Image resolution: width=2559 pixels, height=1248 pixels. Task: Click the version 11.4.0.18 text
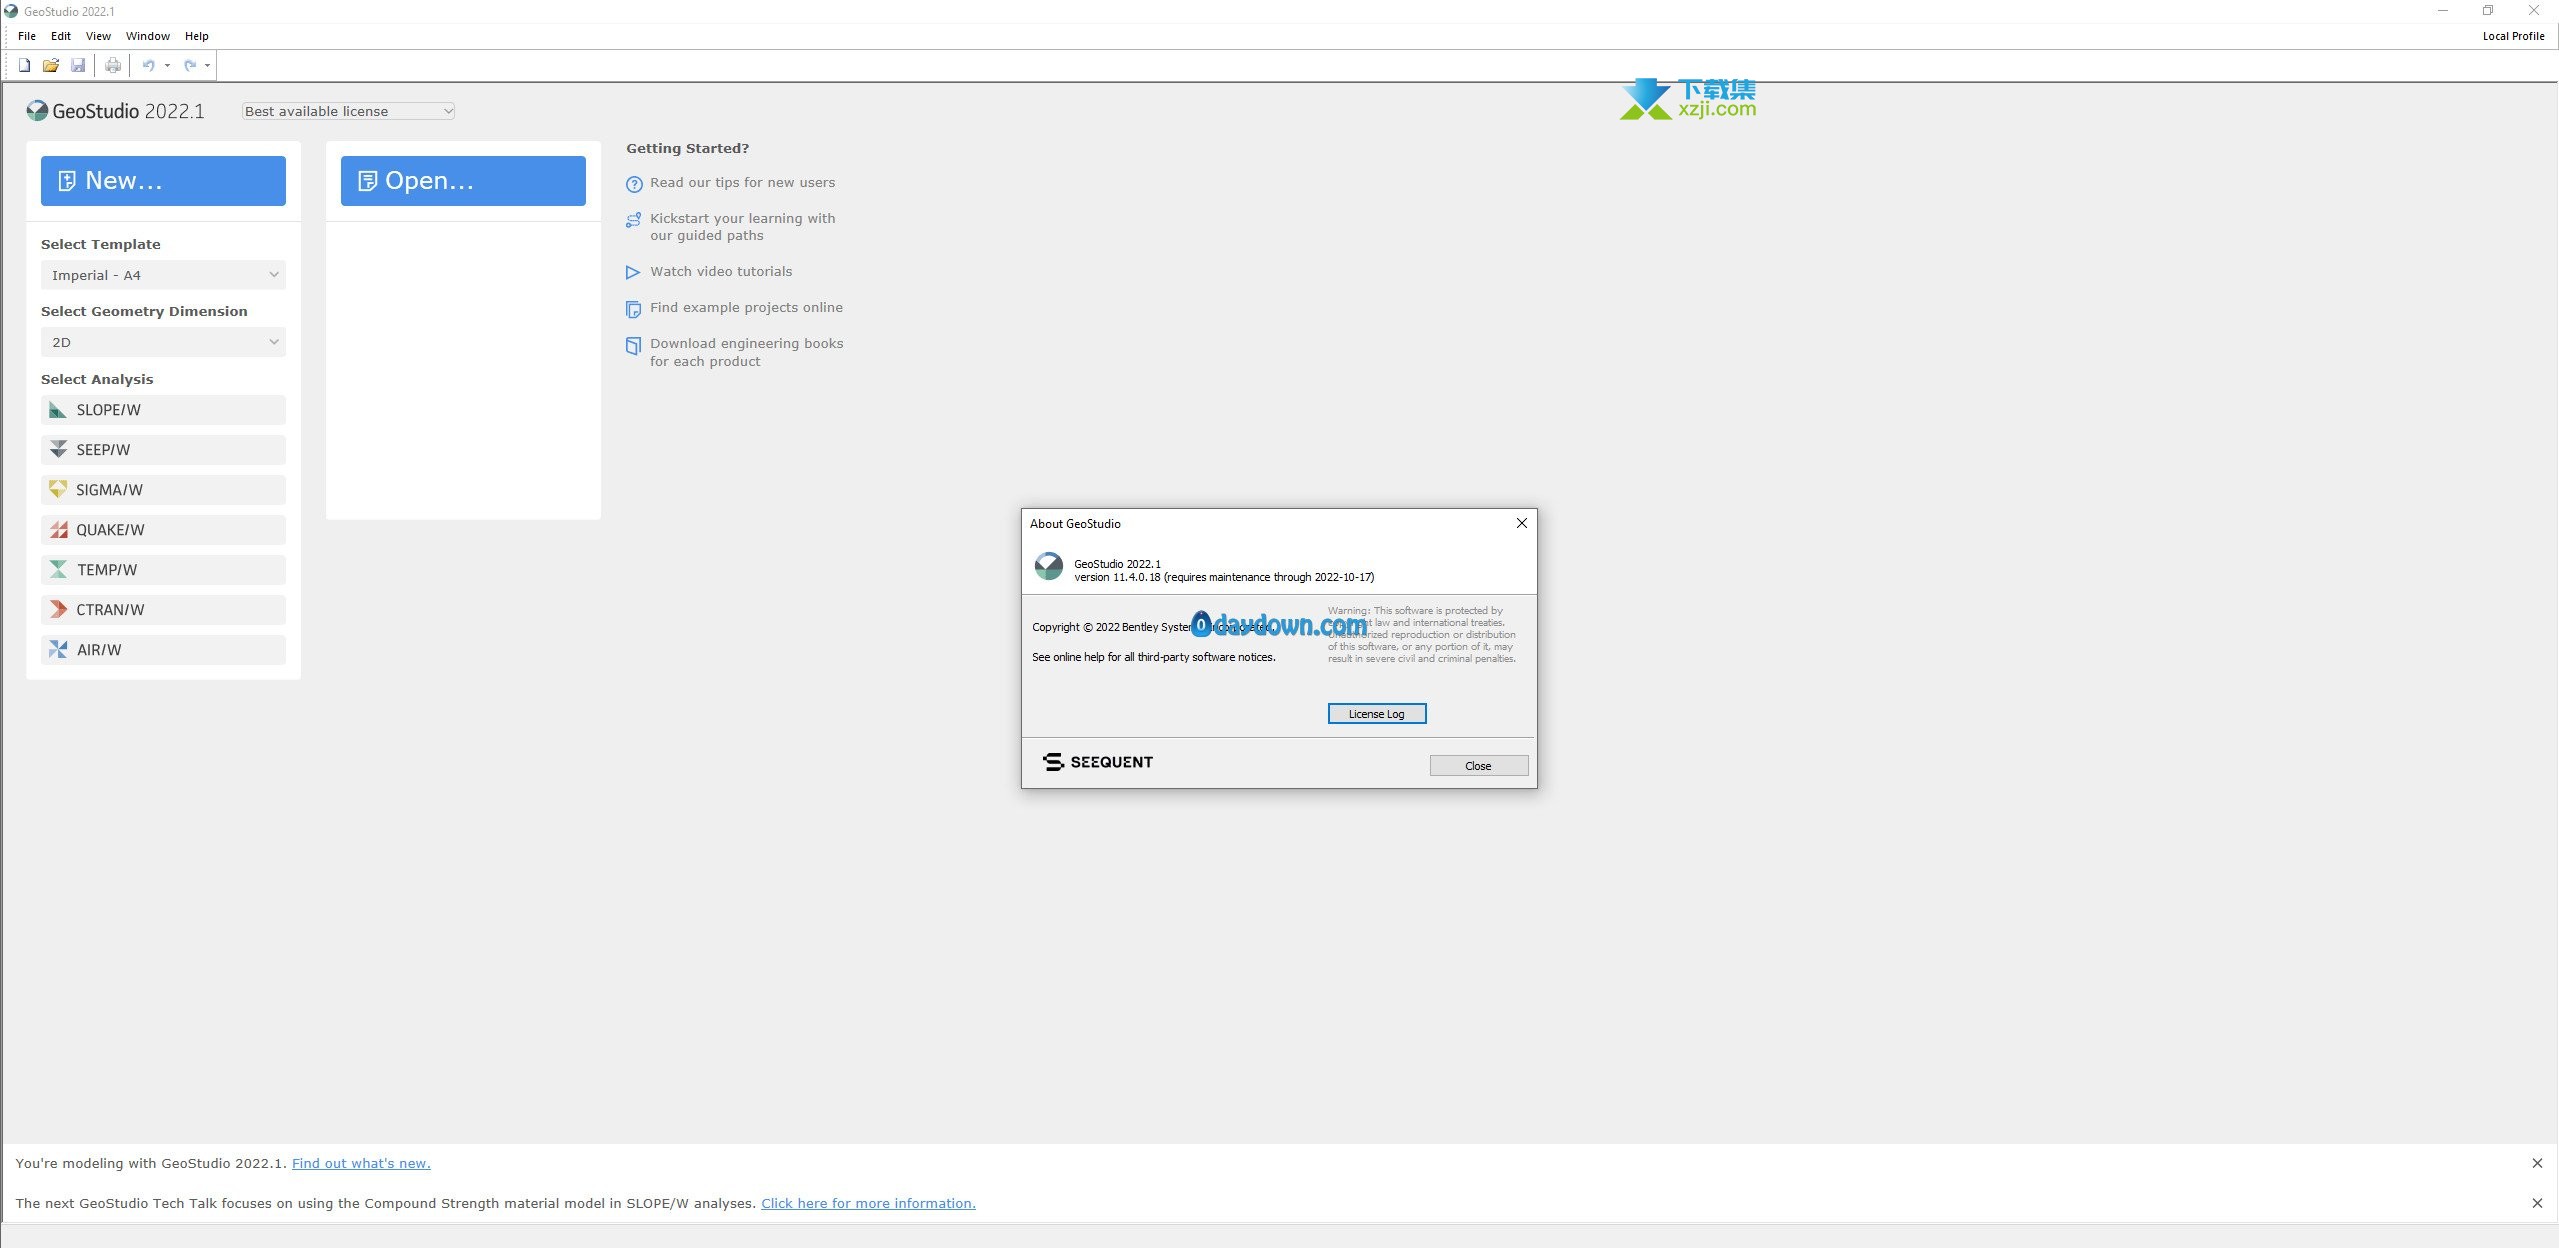pos(1224,577)
